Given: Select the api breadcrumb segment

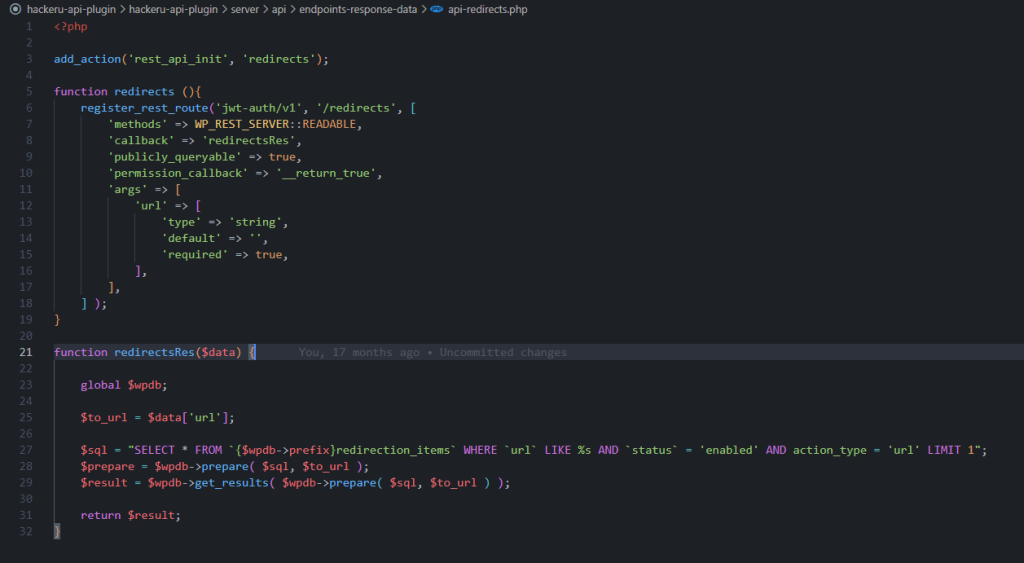Looking at the screenshot, I should 280,9.
